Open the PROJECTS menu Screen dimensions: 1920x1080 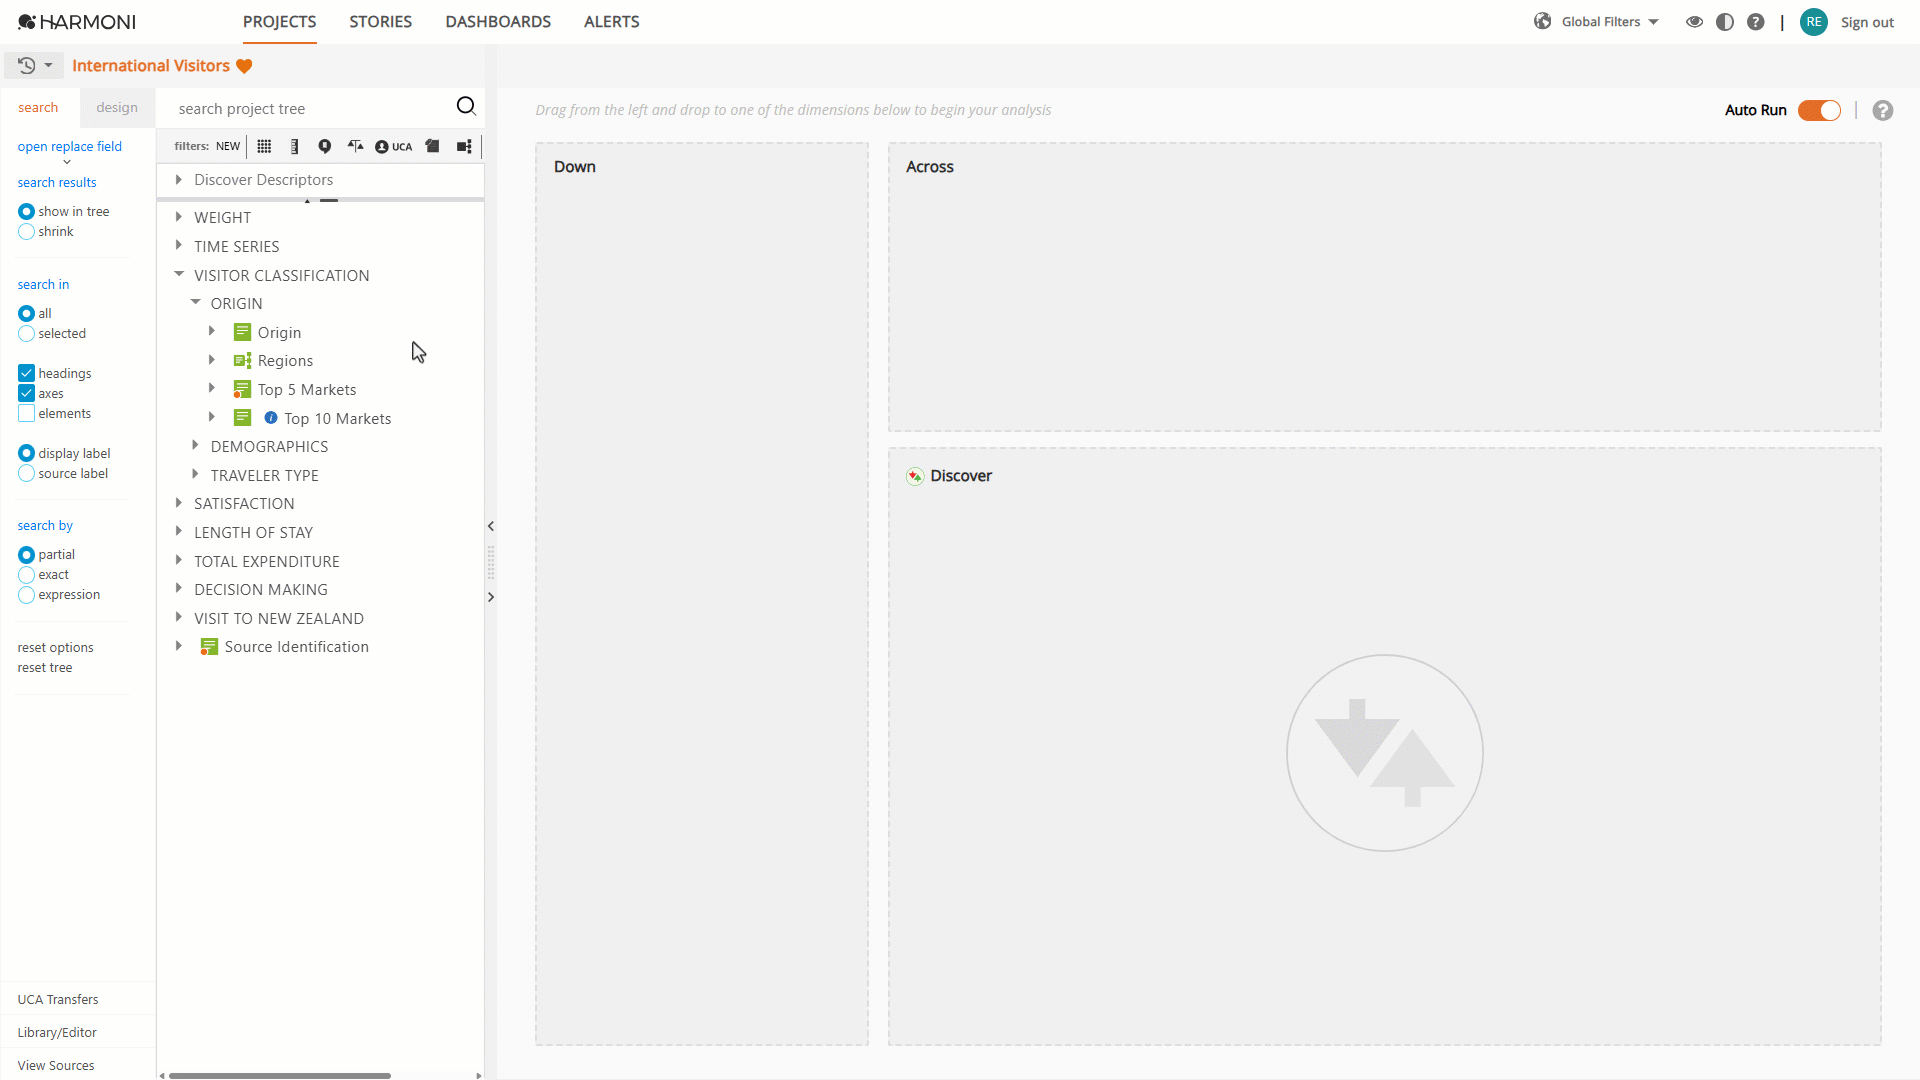279,22
